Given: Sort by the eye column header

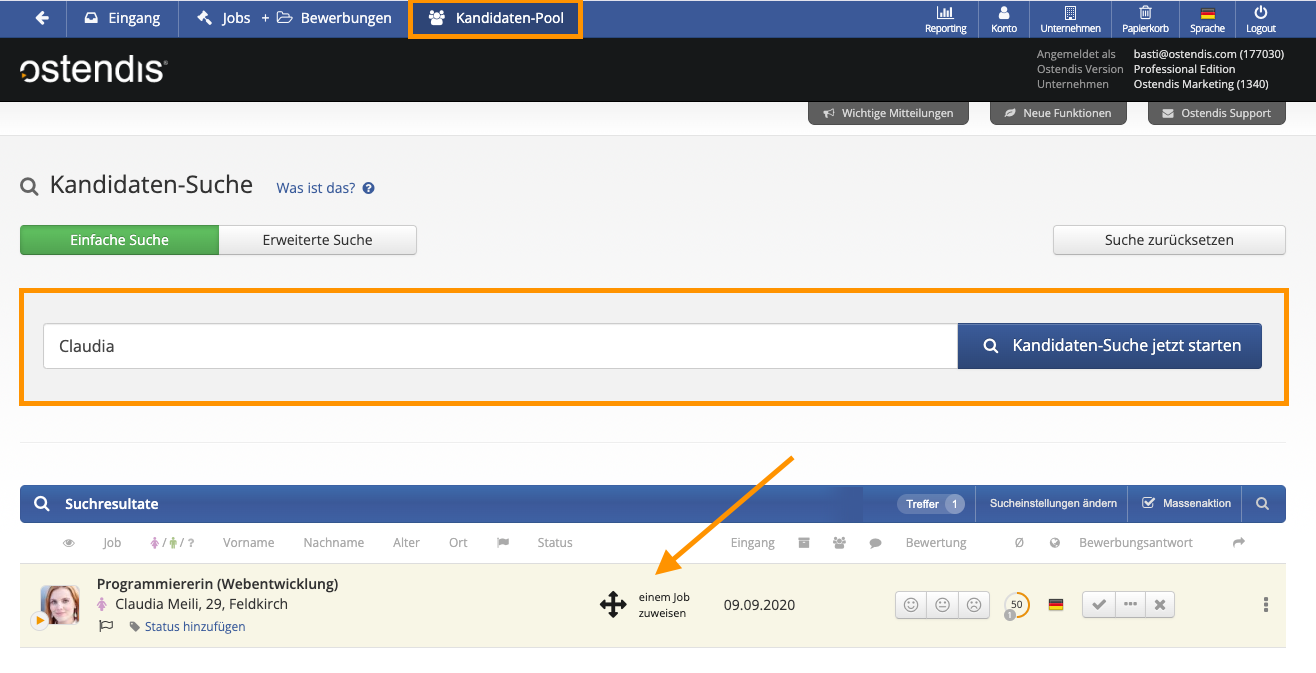Looking at the screenshot, I should click(69, 543).
